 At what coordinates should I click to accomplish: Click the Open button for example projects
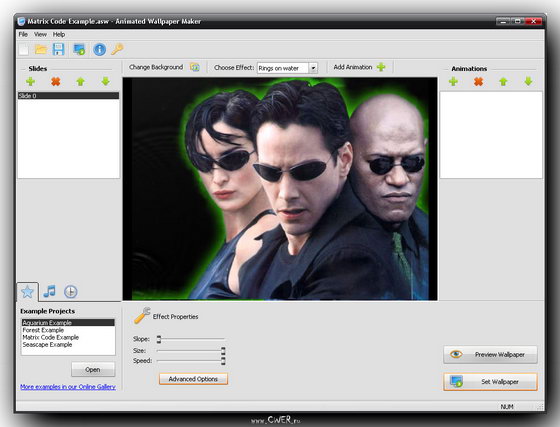93,370
